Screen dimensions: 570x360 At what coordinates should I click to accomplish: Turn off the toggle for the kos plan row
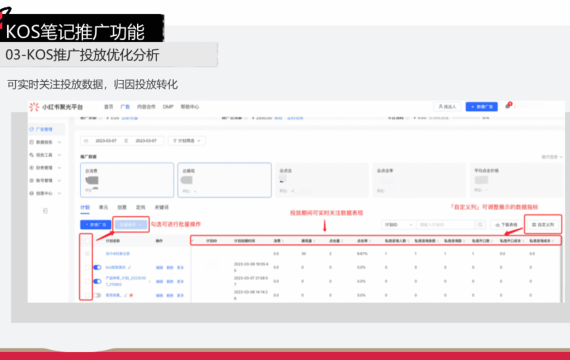click(x=97, y=268)
